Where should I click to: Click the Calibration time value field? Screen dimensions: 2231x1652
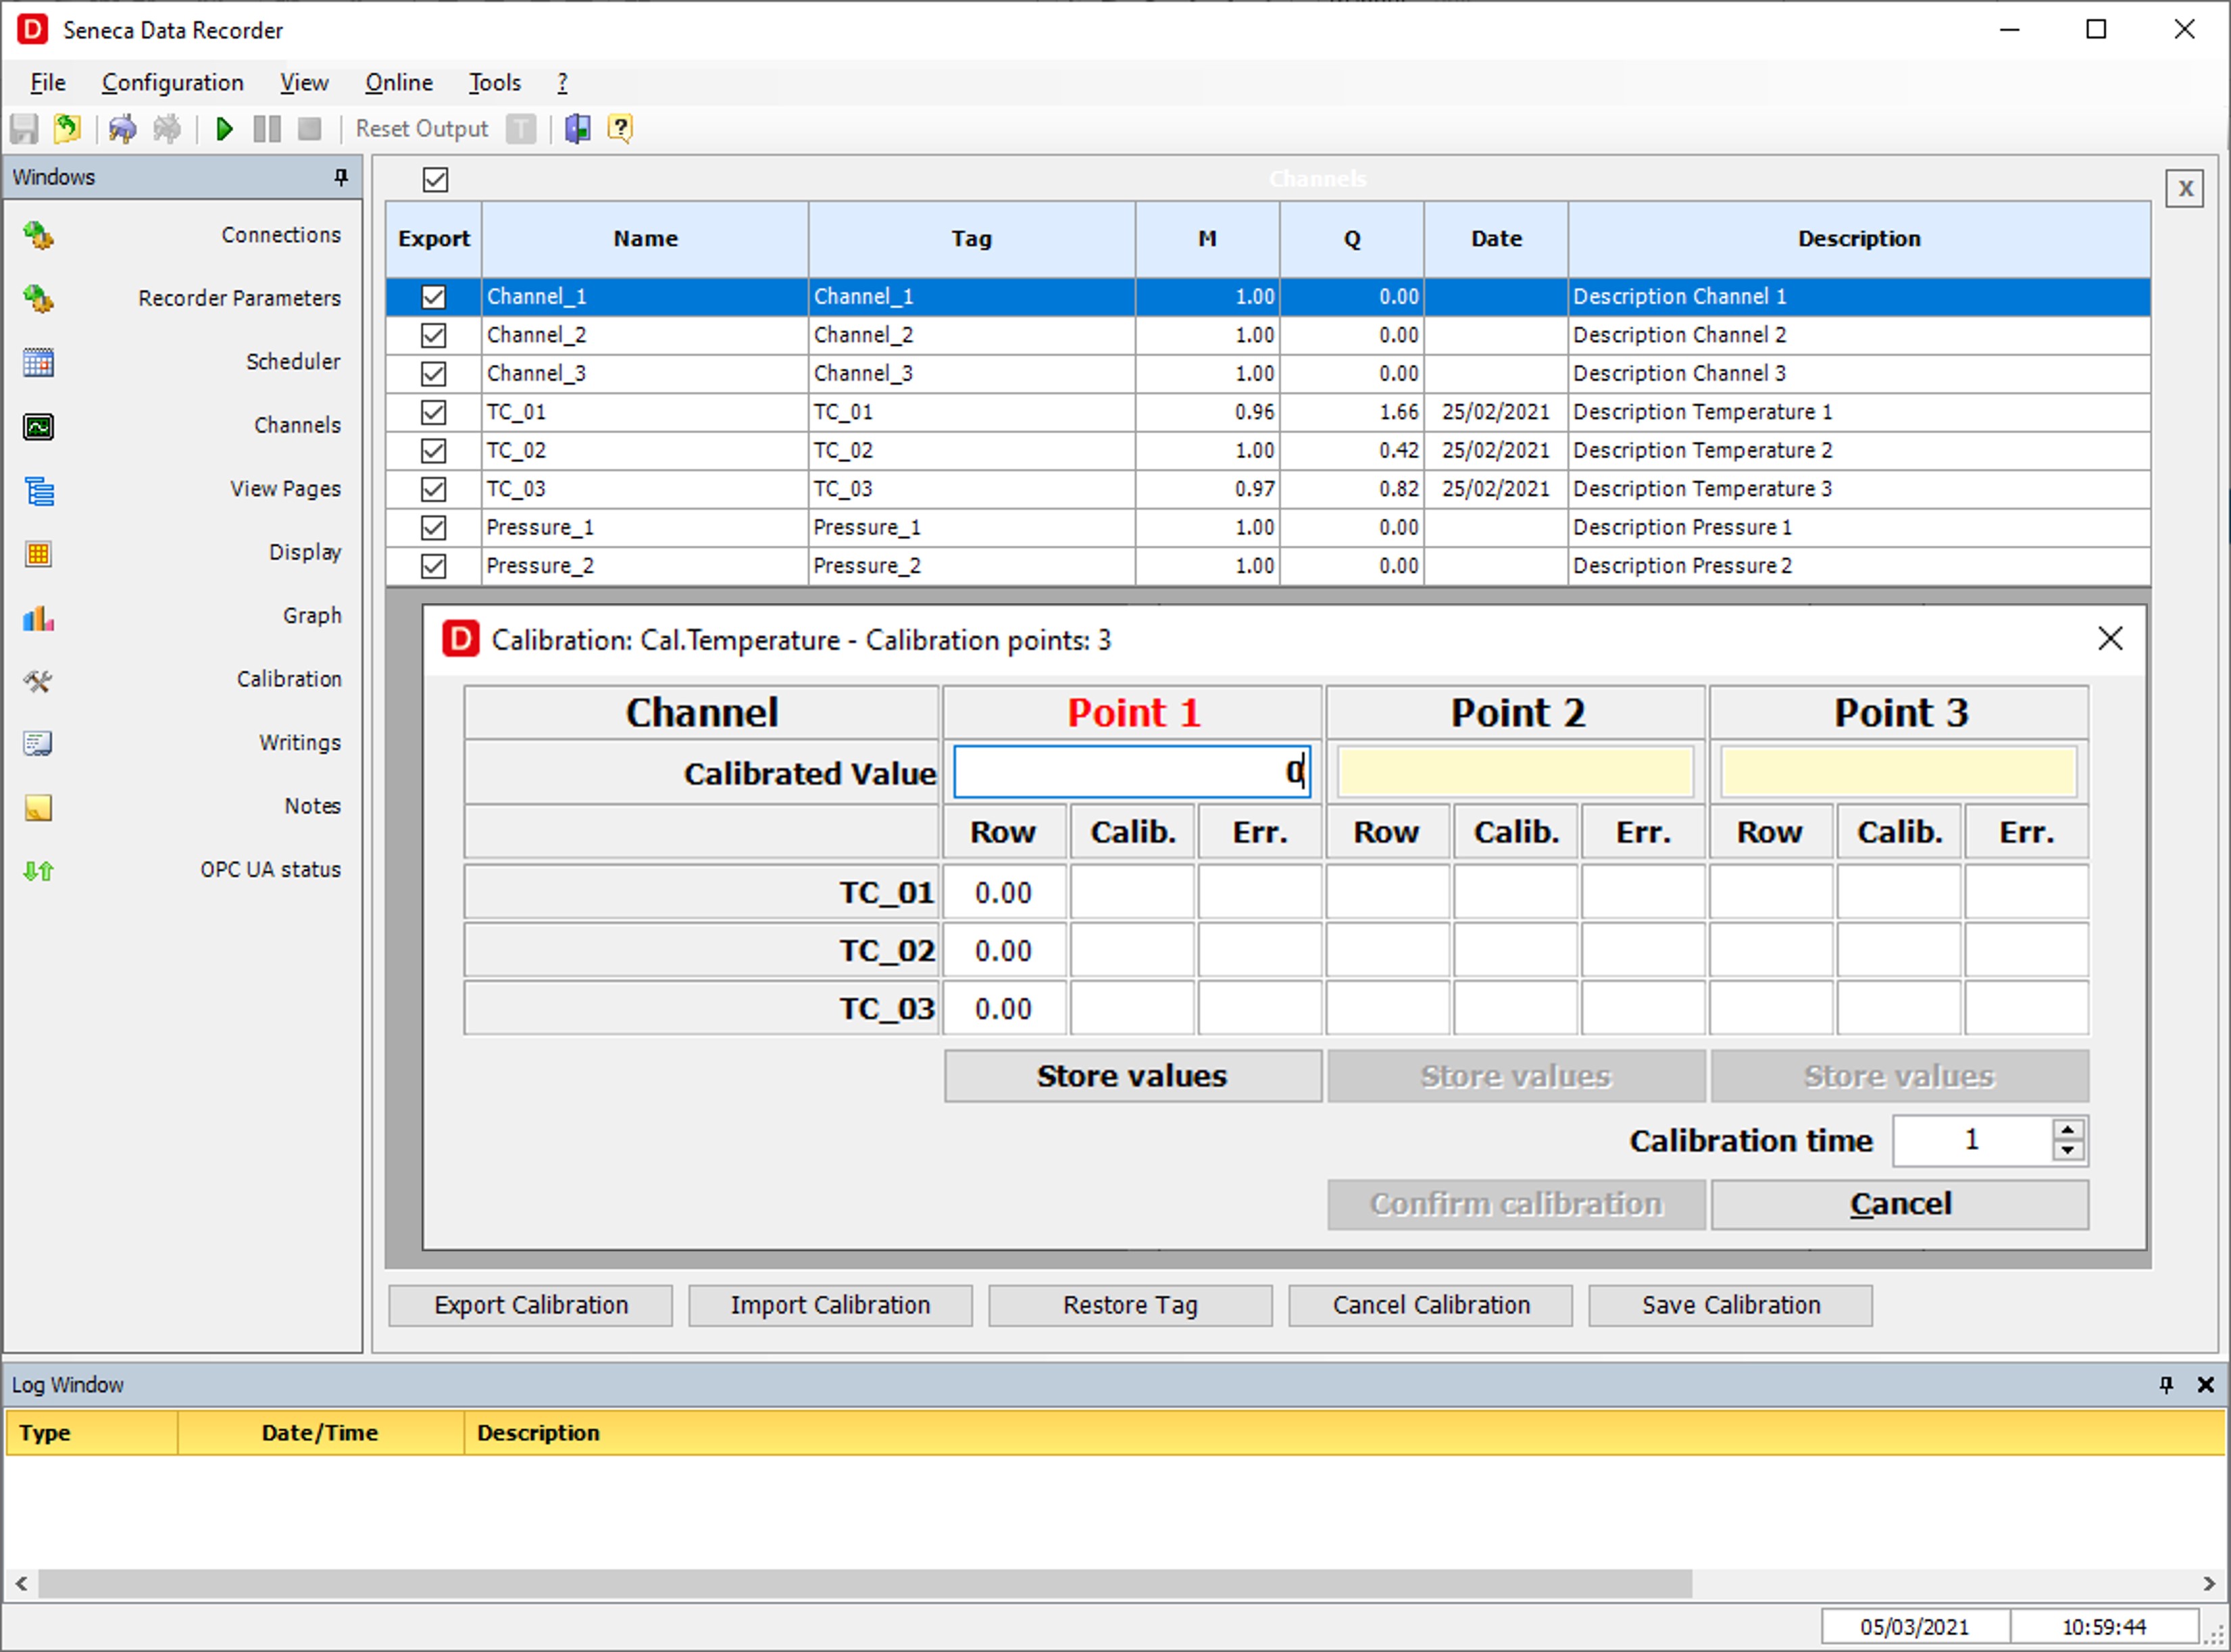[x=1972, y=1141]
